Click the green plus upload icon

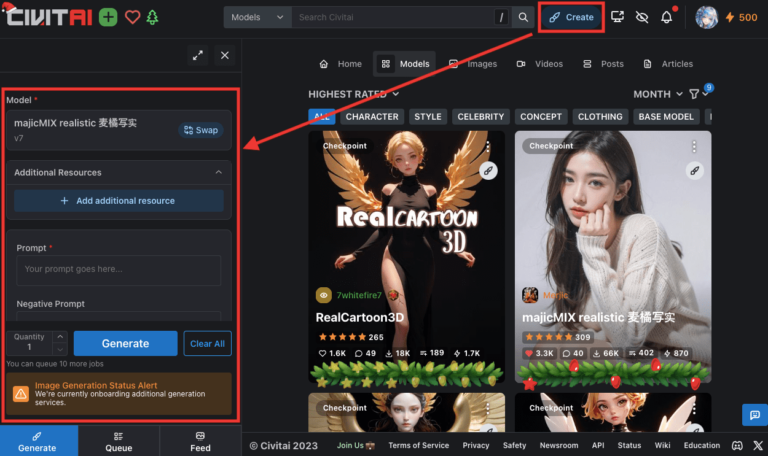tap(107, 17)
